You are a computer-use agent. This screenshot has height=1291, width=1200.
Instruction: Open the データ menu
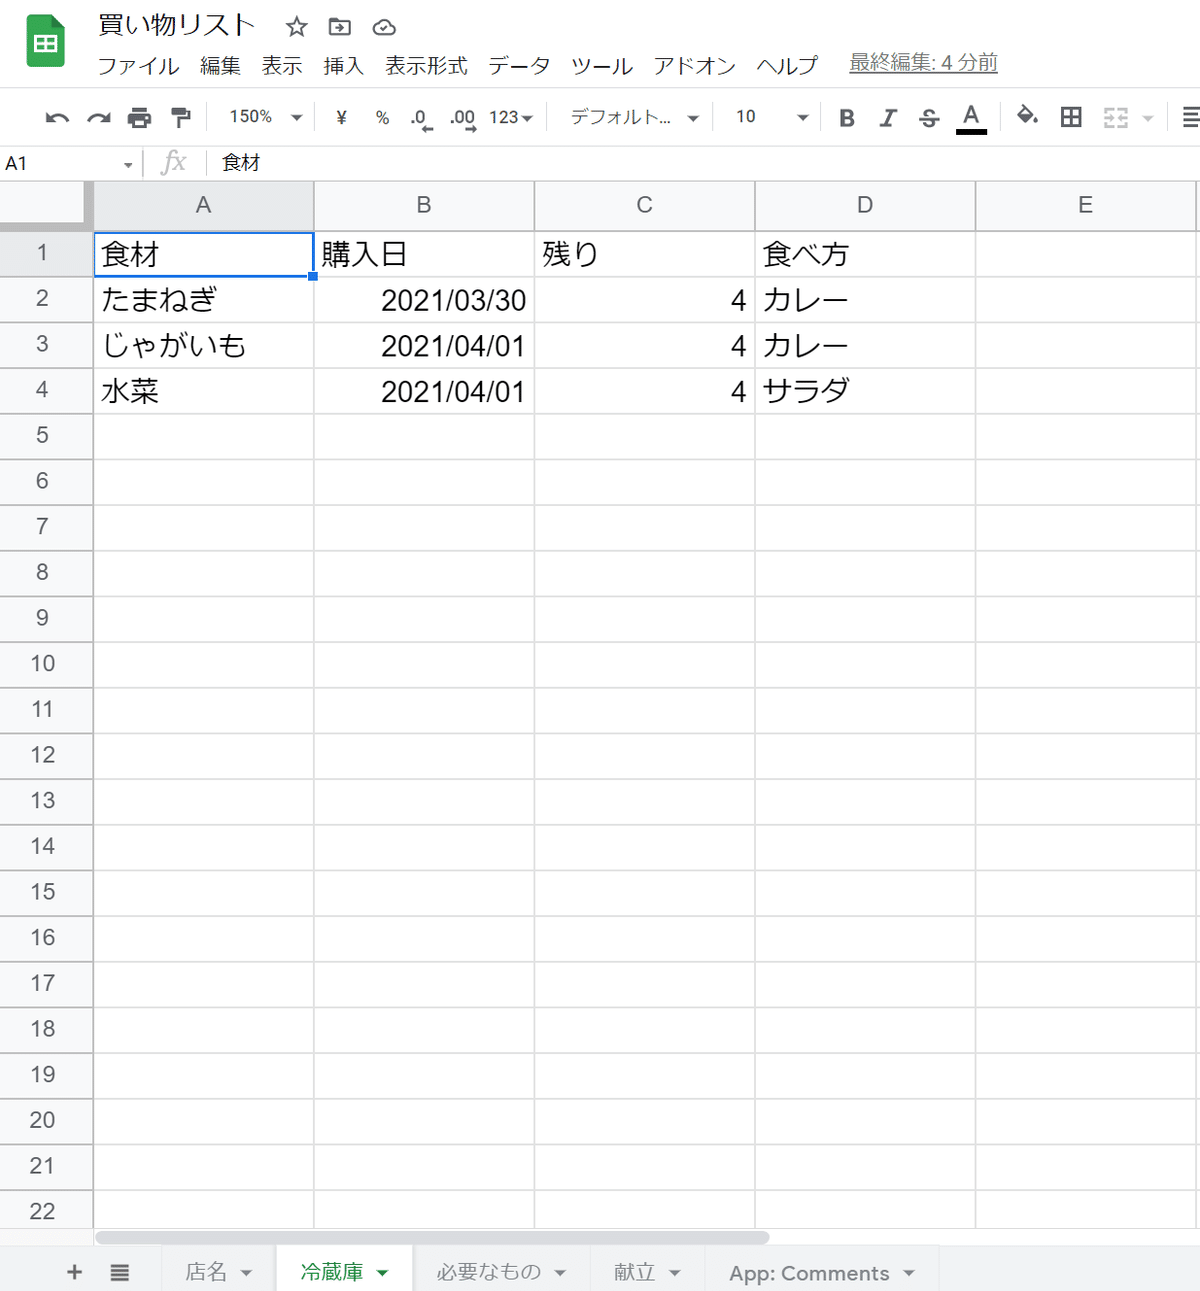[x=519, y=66]
